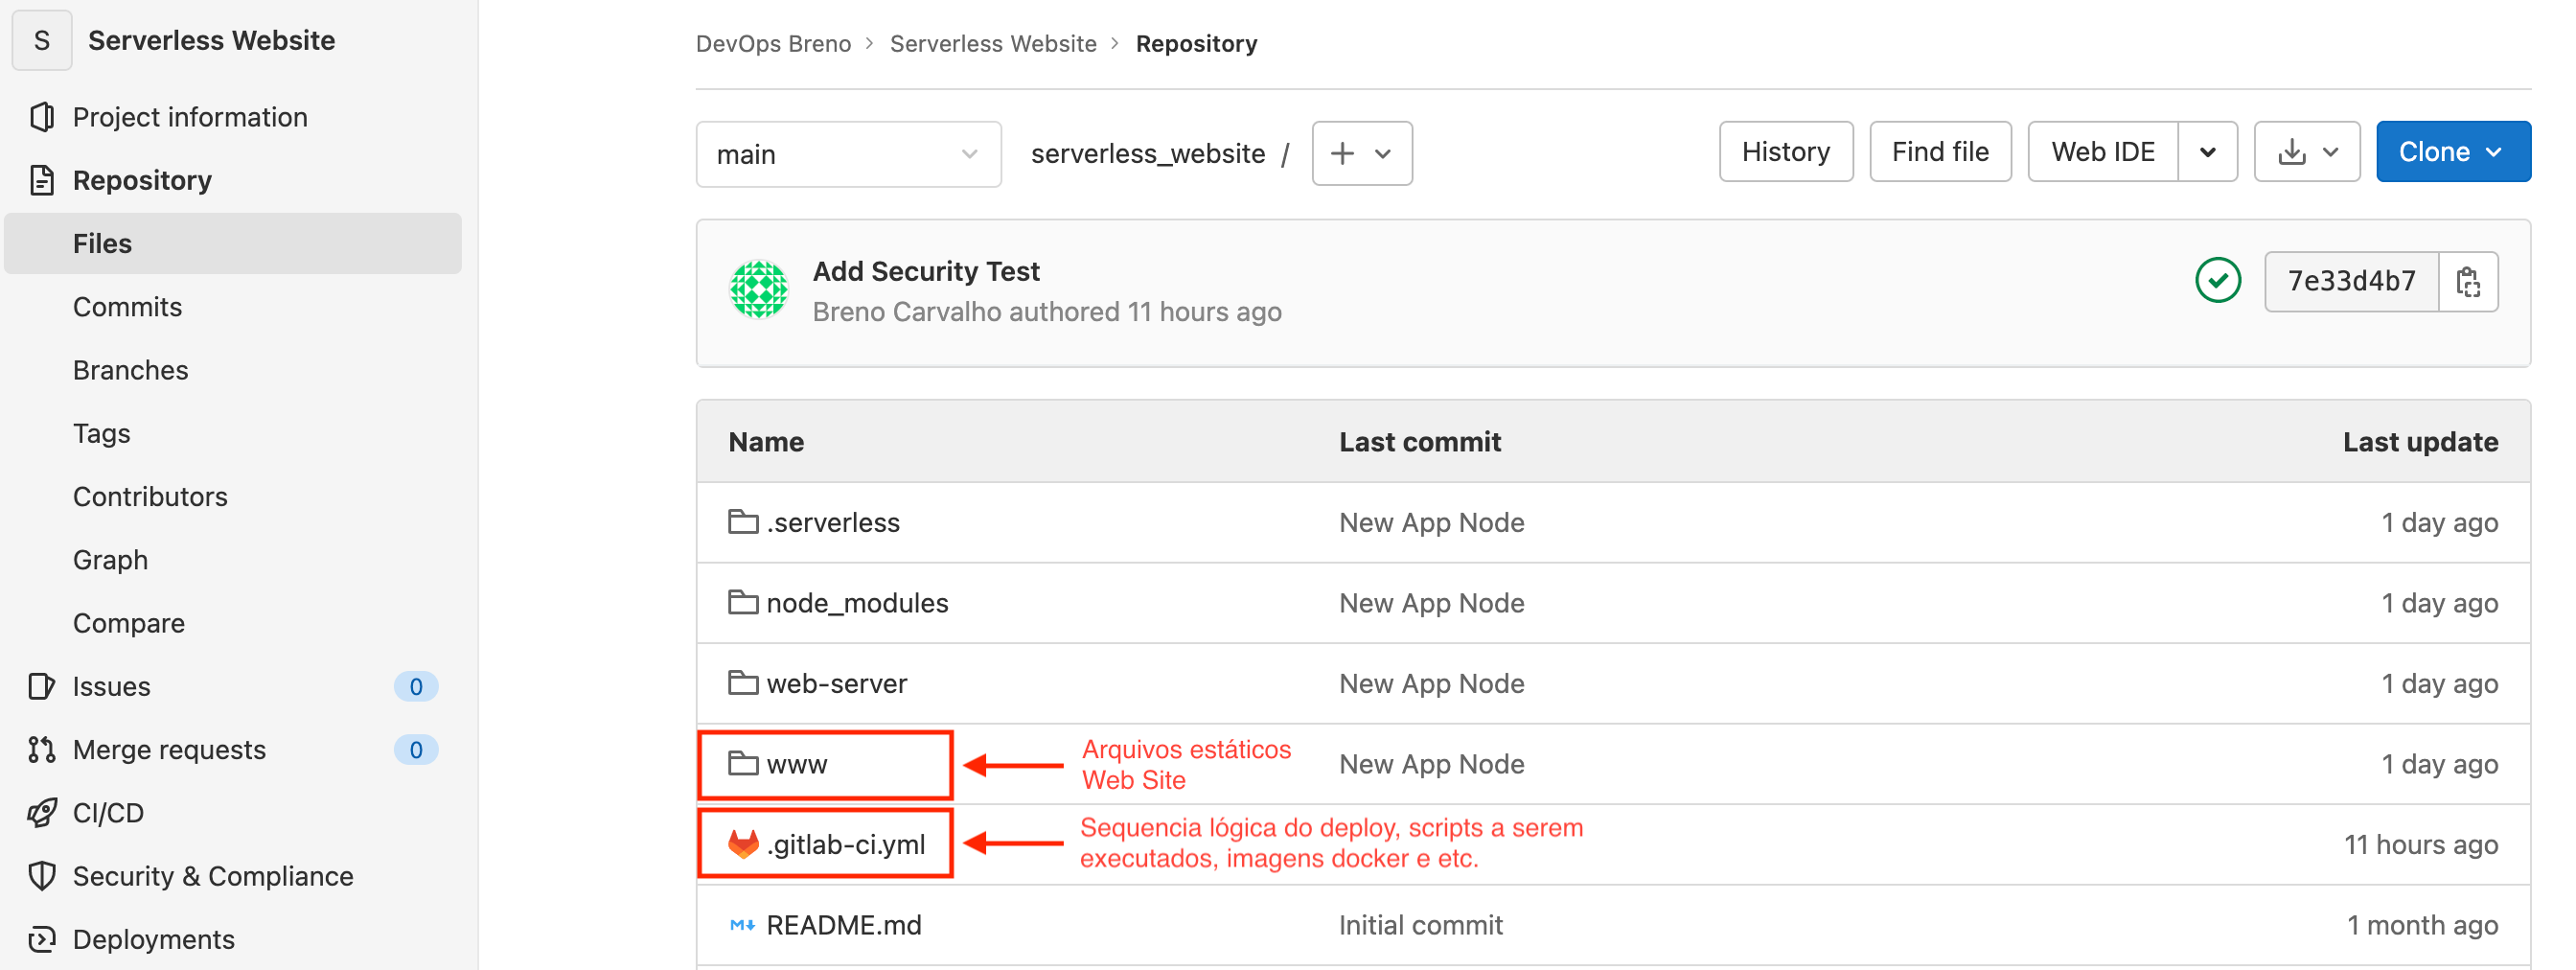Expand the Clone dropdown button
The width and height of the screenshot is (2576, 970).
coord(2451,152)
